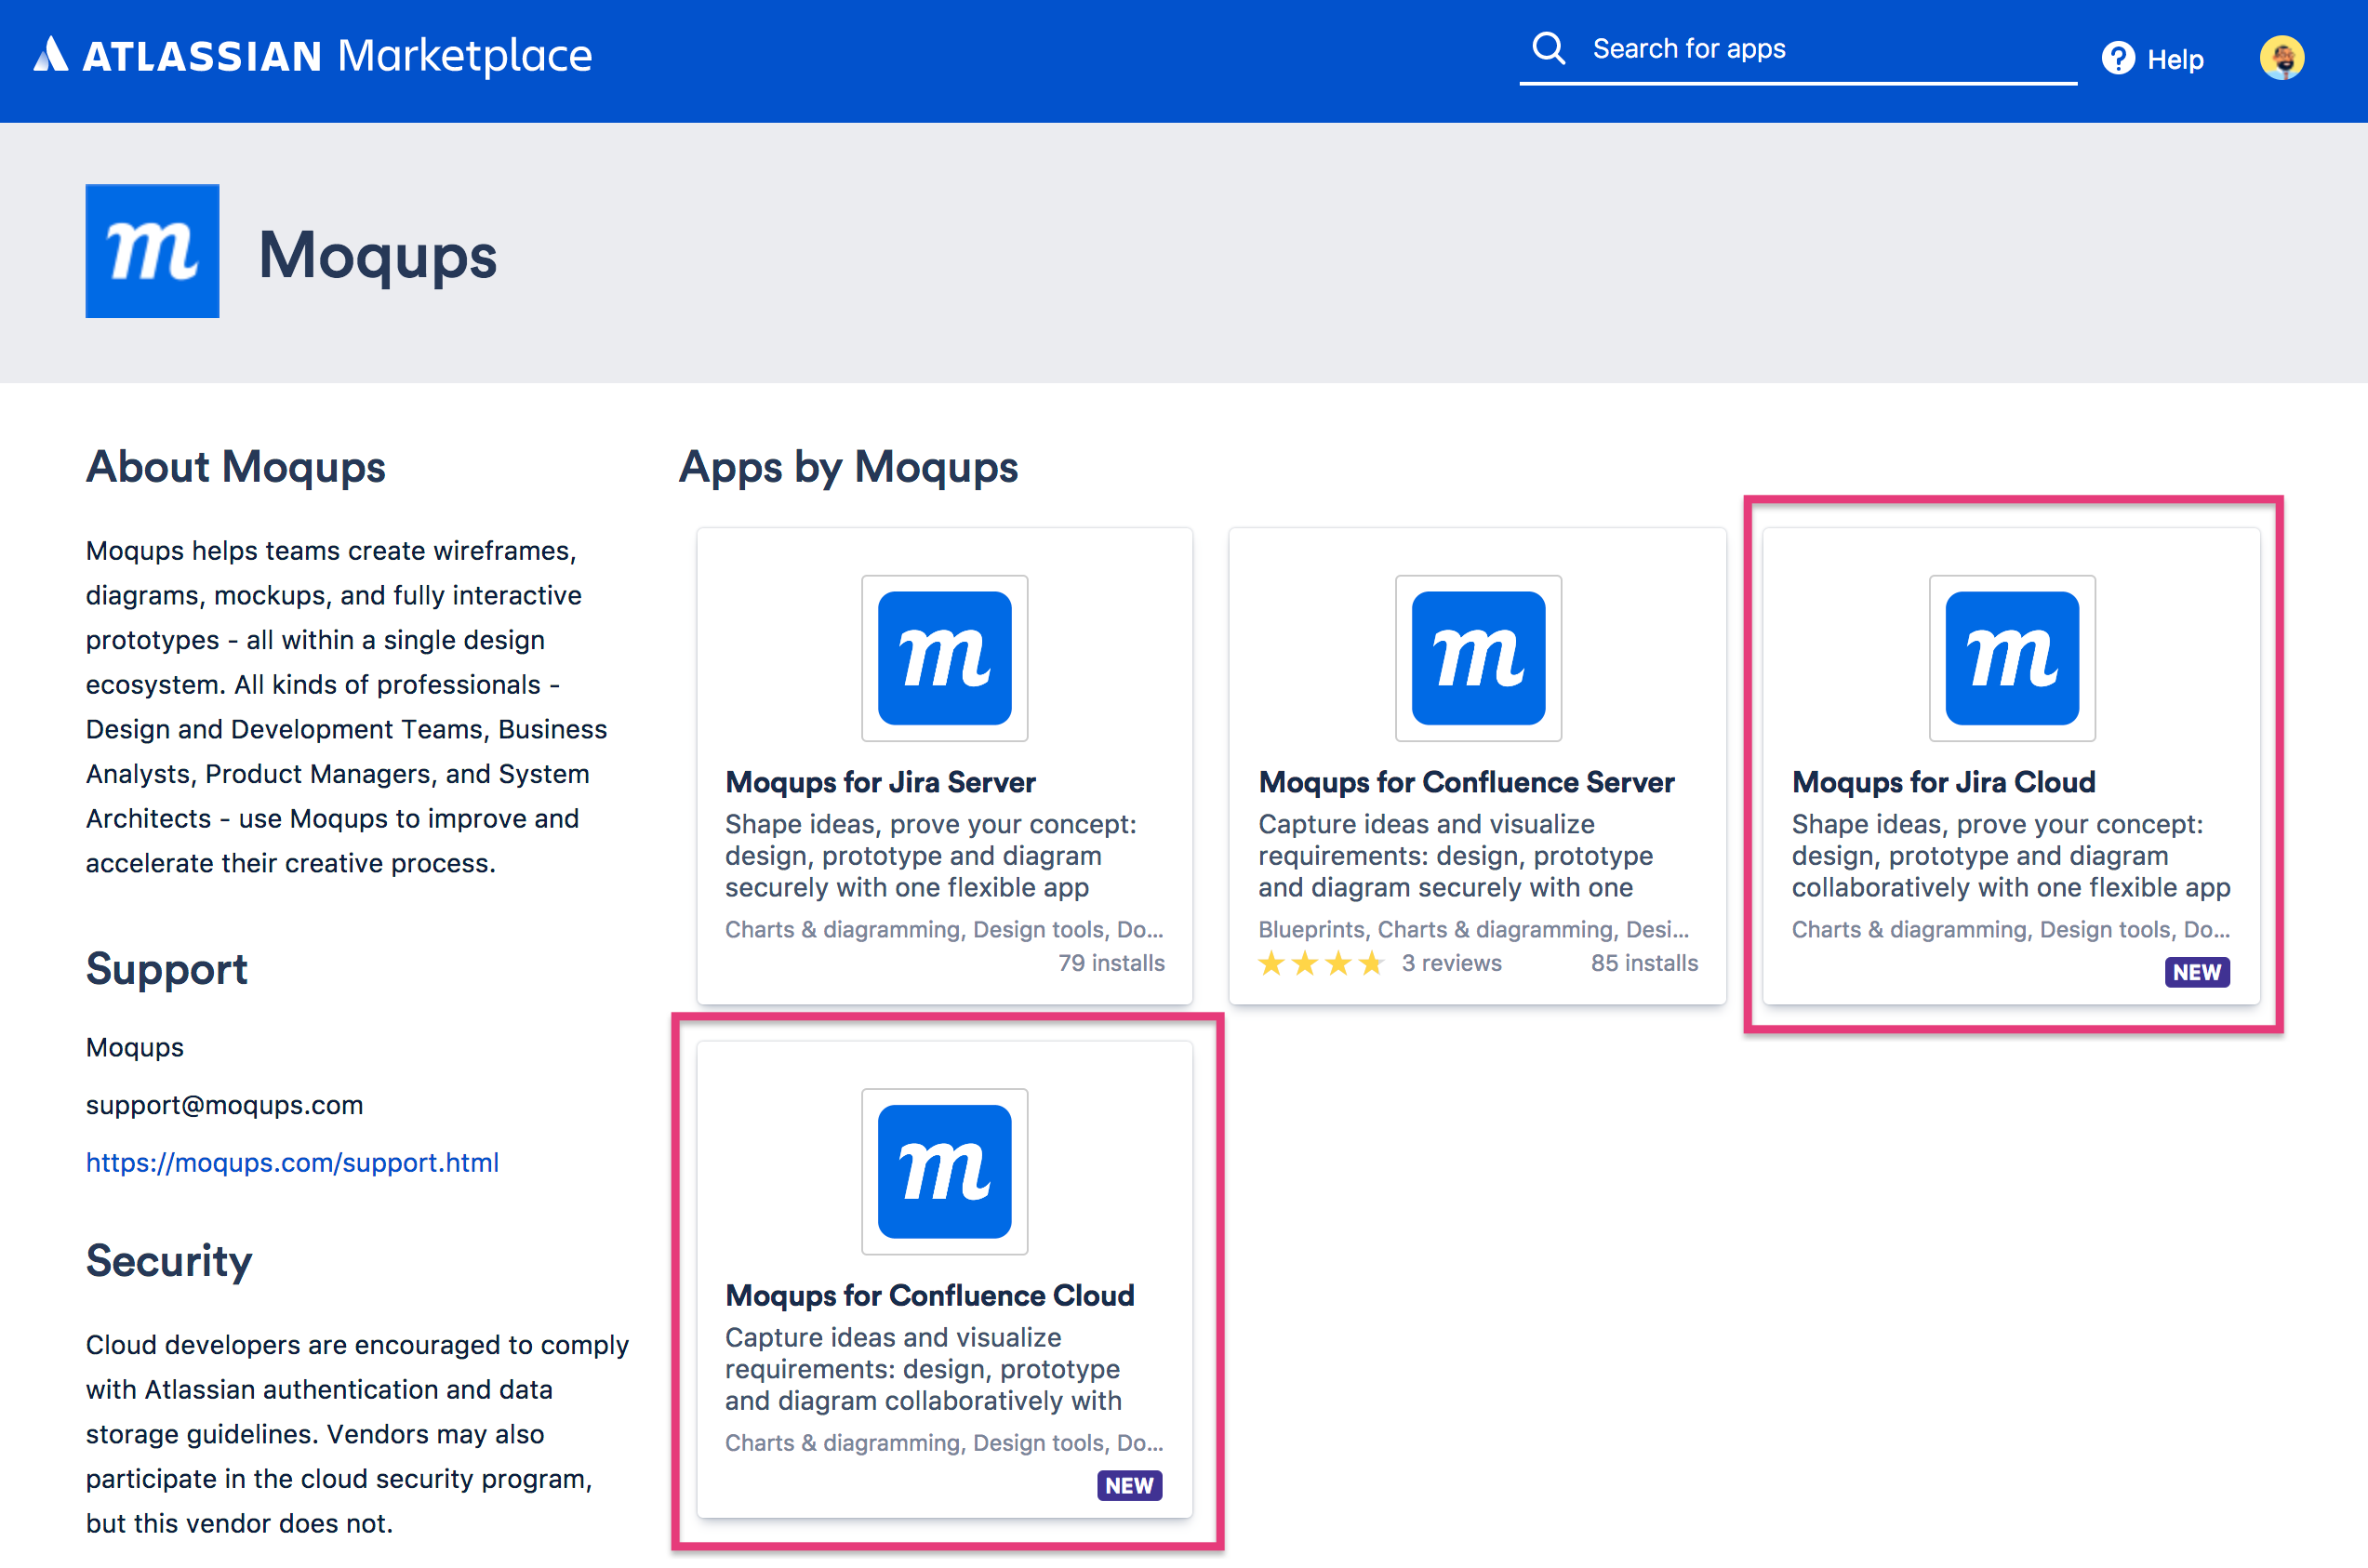Image resolution: width=2368 pixels, height=1568 pixels.
Task: Click Confluence Cloud card description text
Action: click(923, 1369)
